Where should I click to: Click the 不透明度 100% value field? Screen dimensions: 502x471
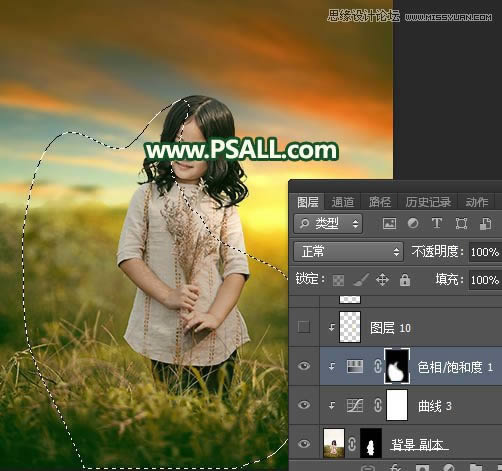click(485, 252)
